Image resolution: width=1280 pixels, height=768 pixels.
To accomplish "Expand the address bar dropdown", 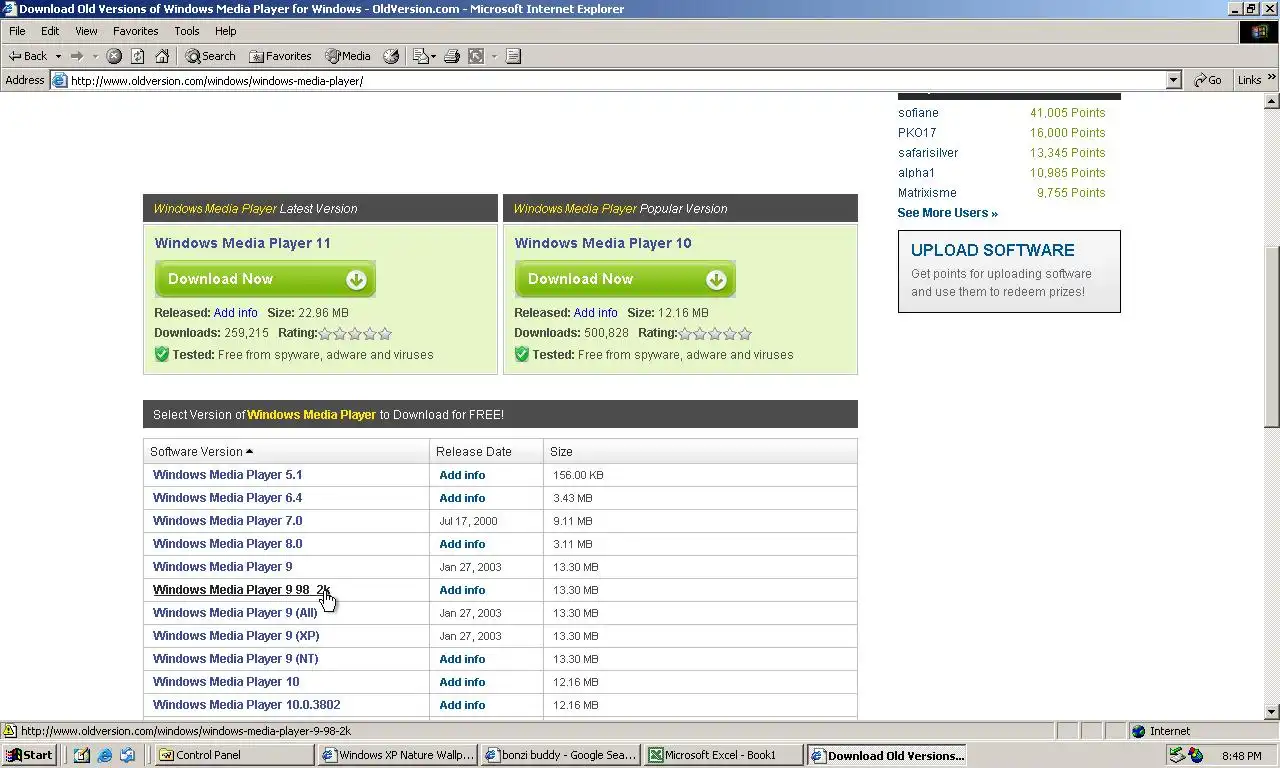I will click(1174, 80).
